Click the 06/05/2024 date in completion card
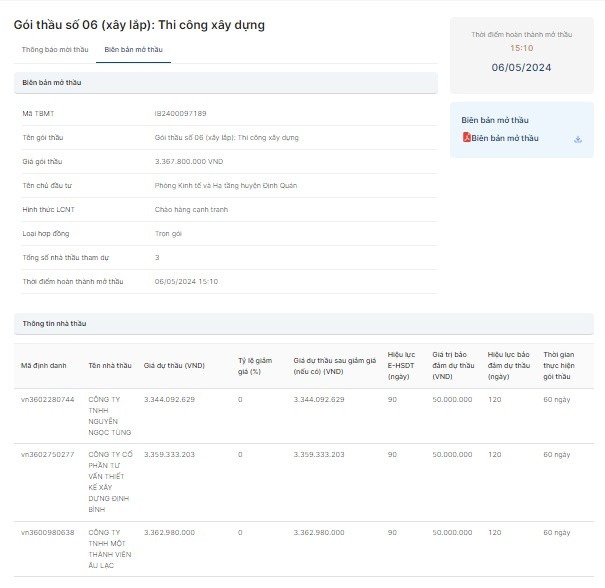 521,68
